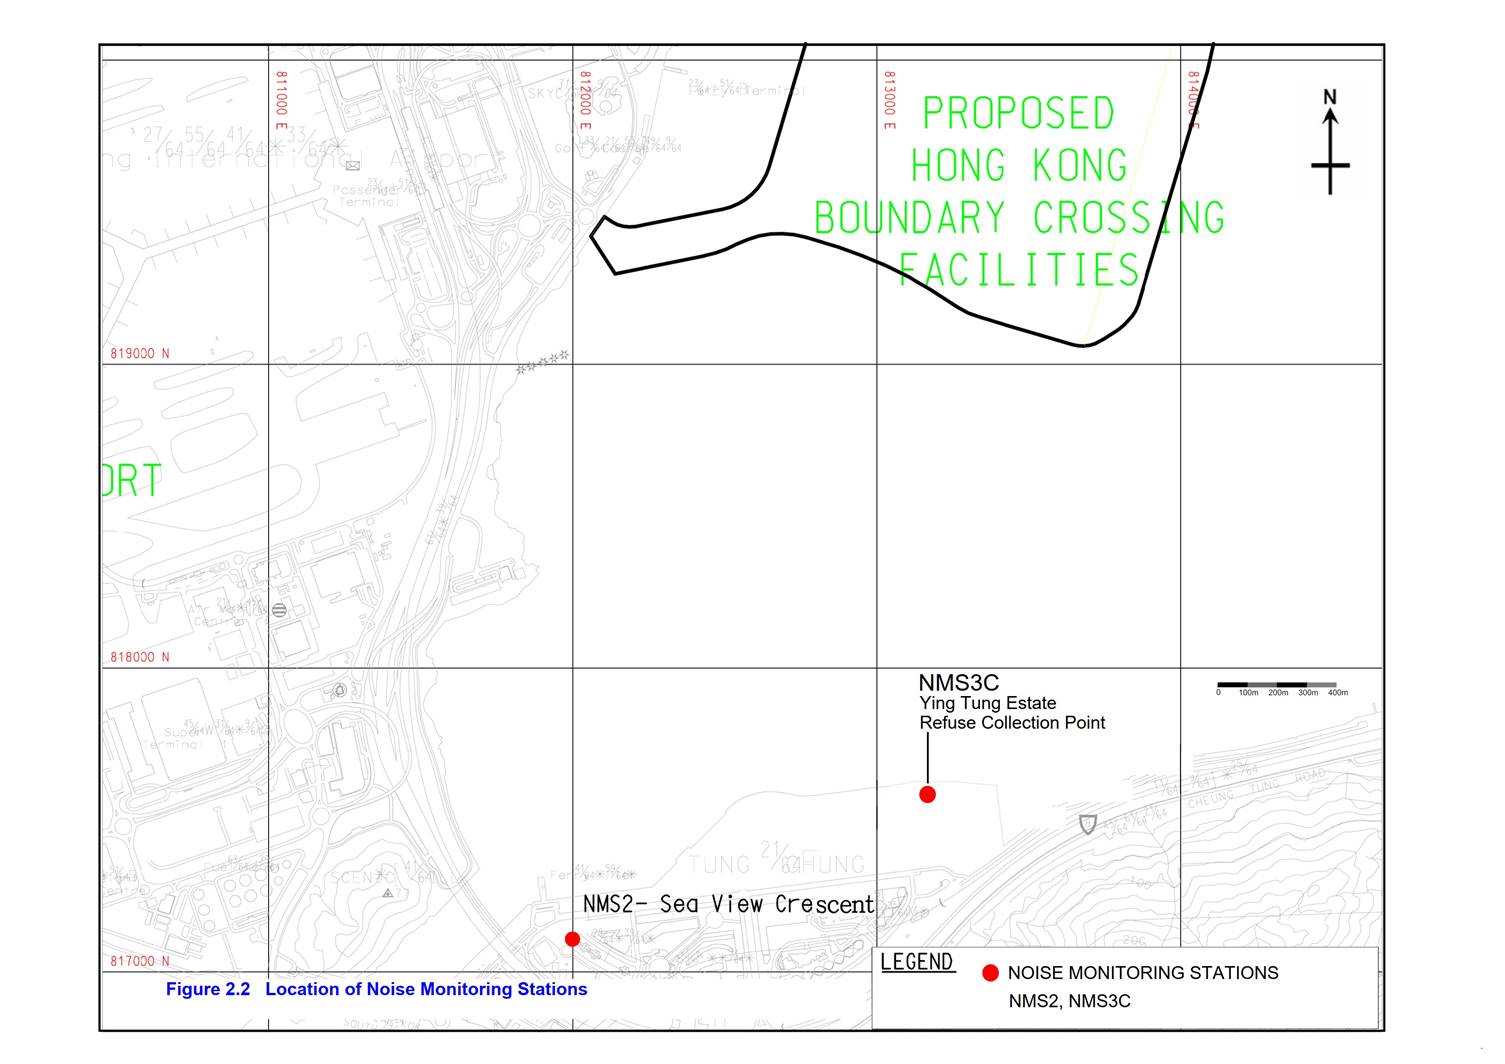Click the 'NMS2, NMS3C' legend text

coord(1069,1001)
